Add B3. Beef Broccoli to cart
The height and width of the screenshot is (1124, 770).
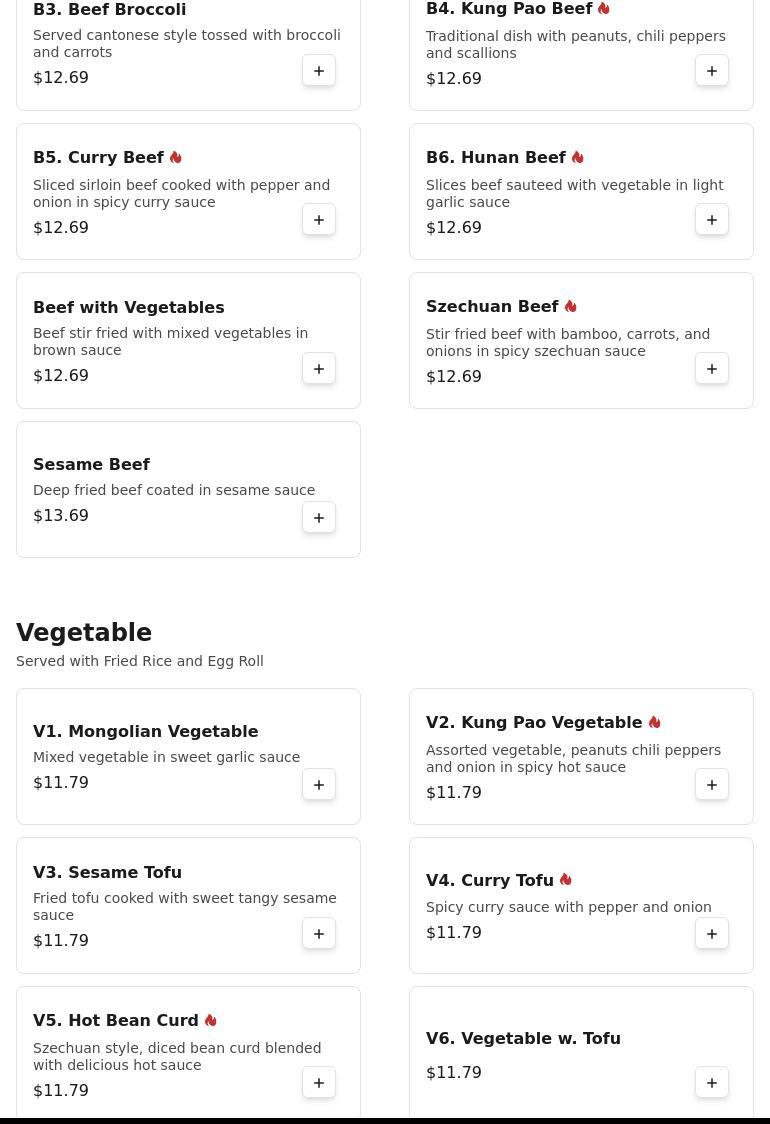coord(319,71)
